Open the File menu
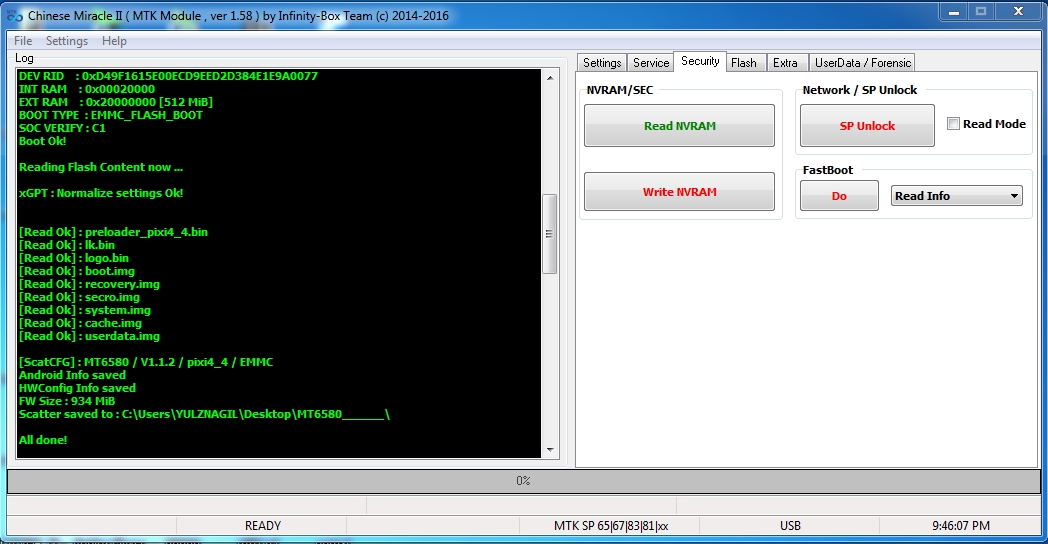The width and height of the screenshot is (1048, 544). [x=23, y=41]
